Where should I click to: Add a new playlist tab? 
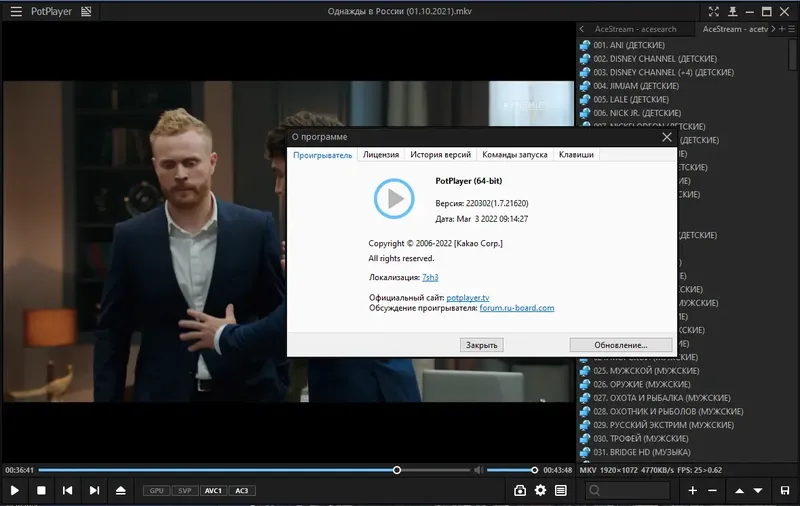click(x=782, y=29)
